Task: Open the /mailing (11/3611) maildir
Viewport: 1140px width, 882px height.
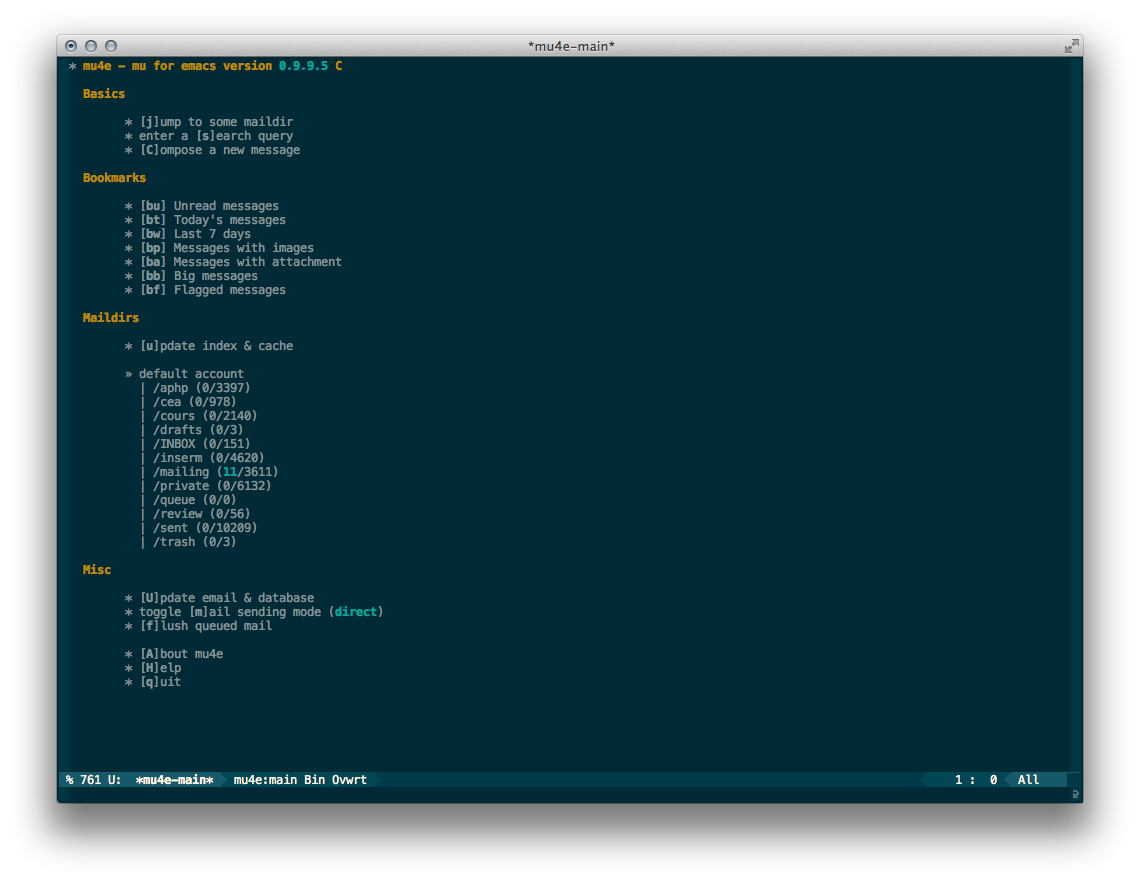Action: 215,472
